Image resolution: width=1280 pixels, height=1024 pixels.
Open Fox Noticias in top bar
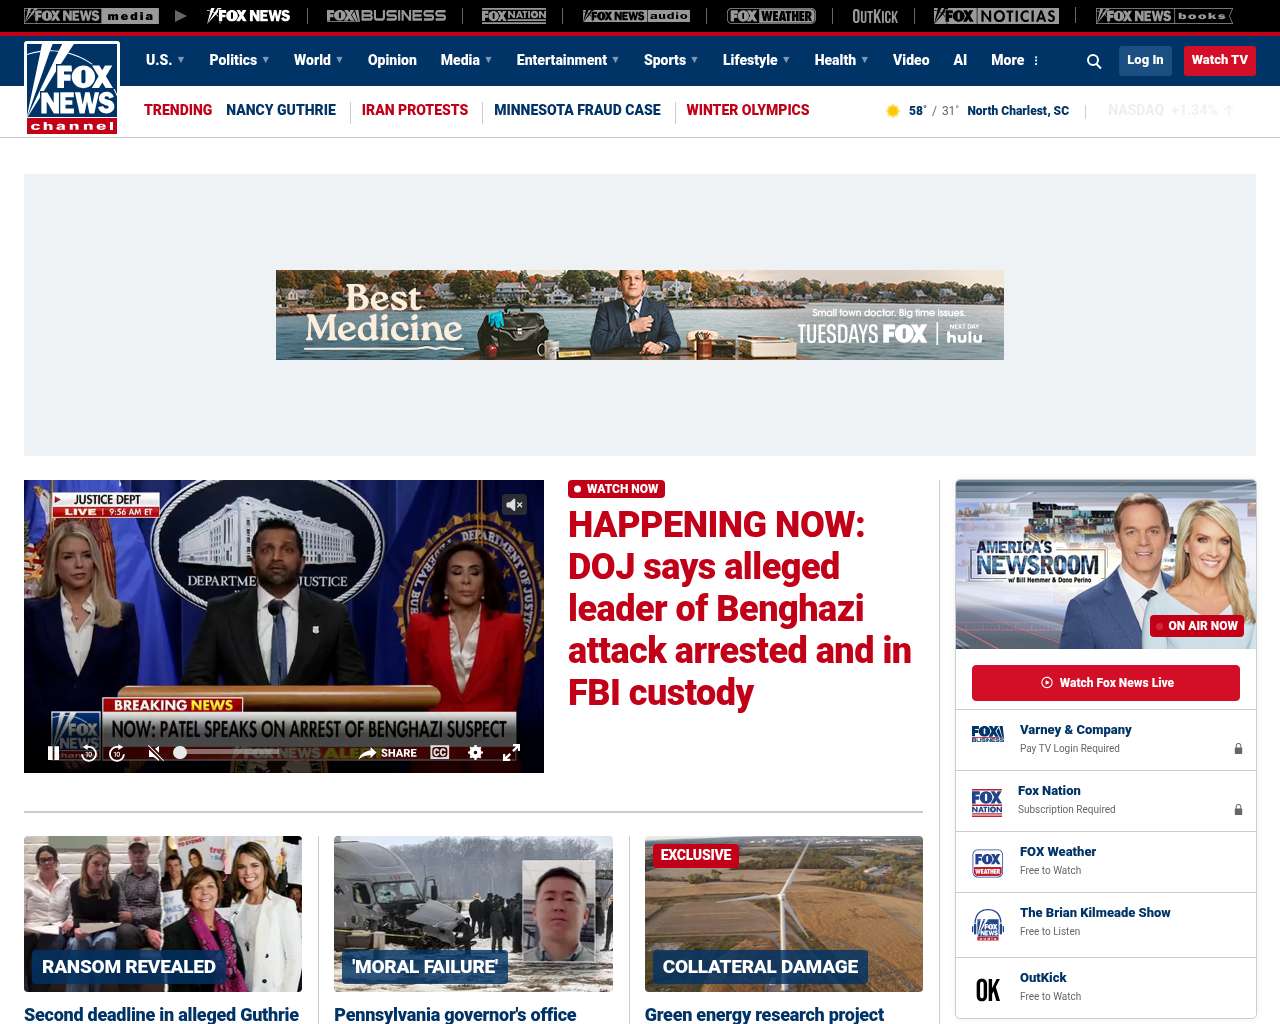click(996, 16)
